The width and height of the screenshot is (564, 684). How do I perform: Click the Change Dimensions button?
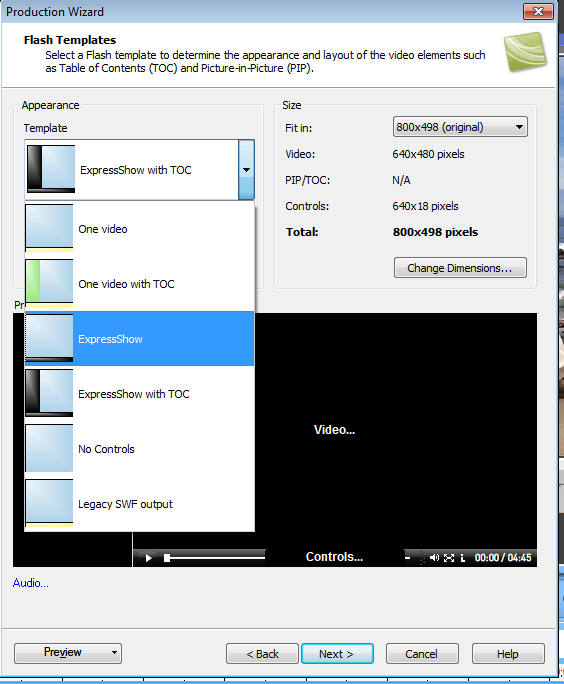pyautogui.click(x=460, y=267)
